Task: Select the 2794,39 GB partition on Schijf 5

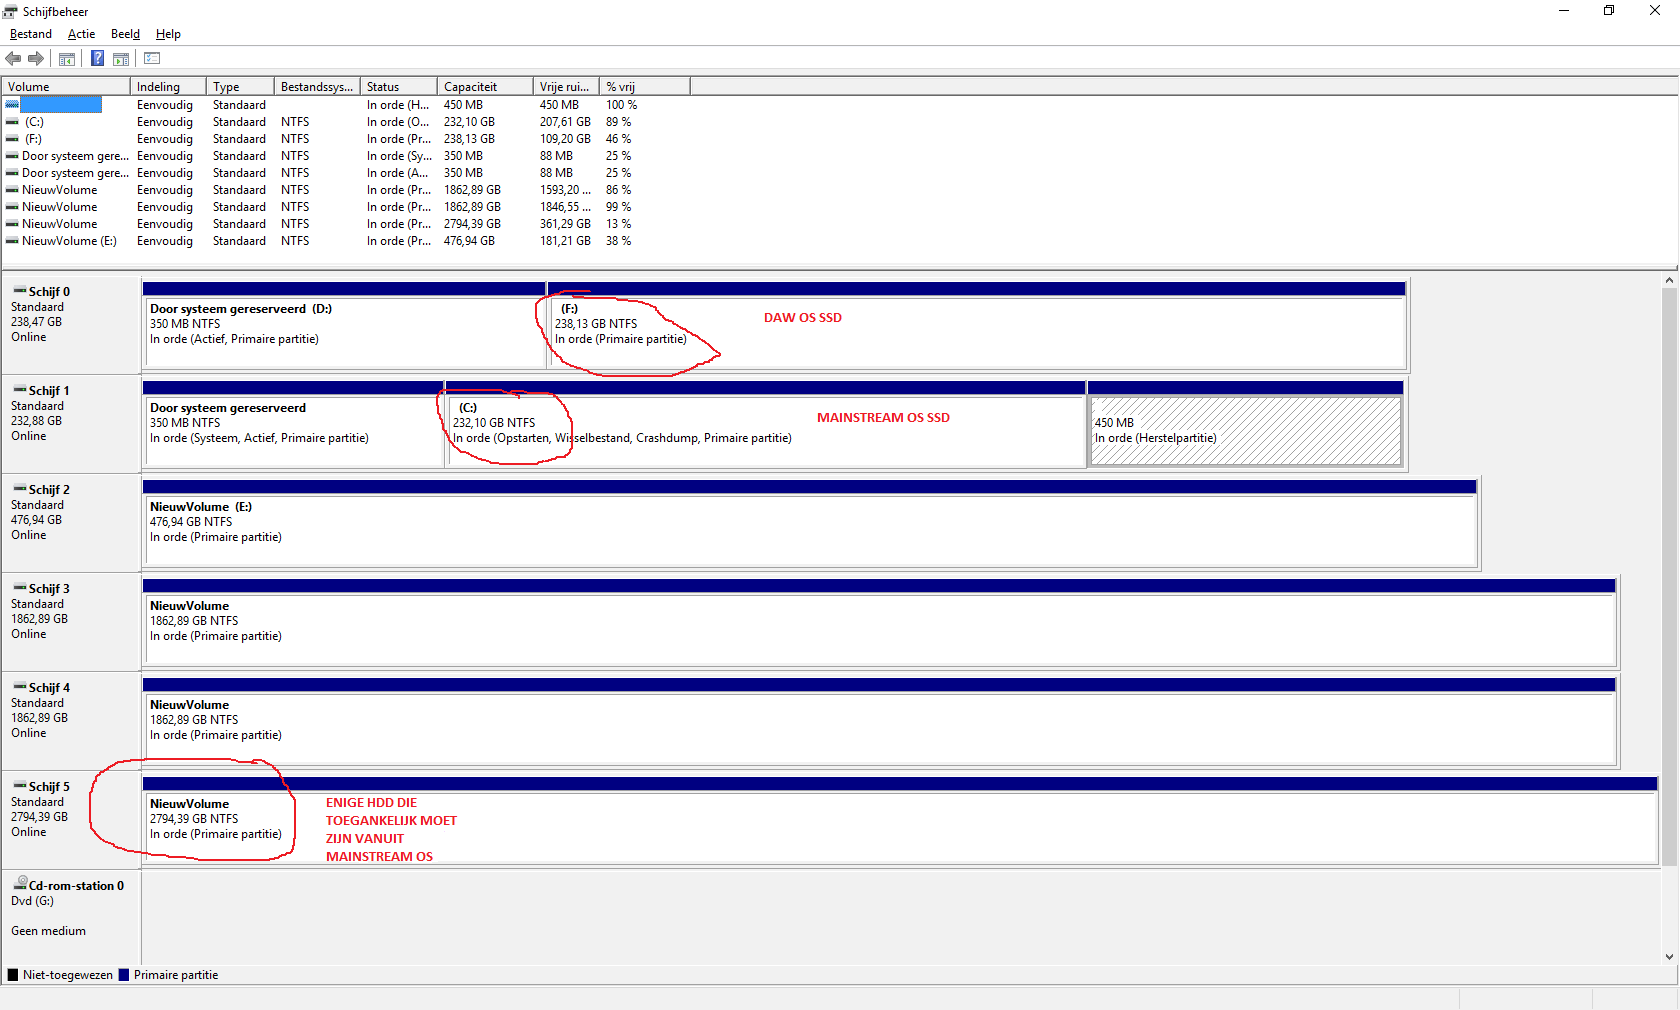Action: click(900, 820)
